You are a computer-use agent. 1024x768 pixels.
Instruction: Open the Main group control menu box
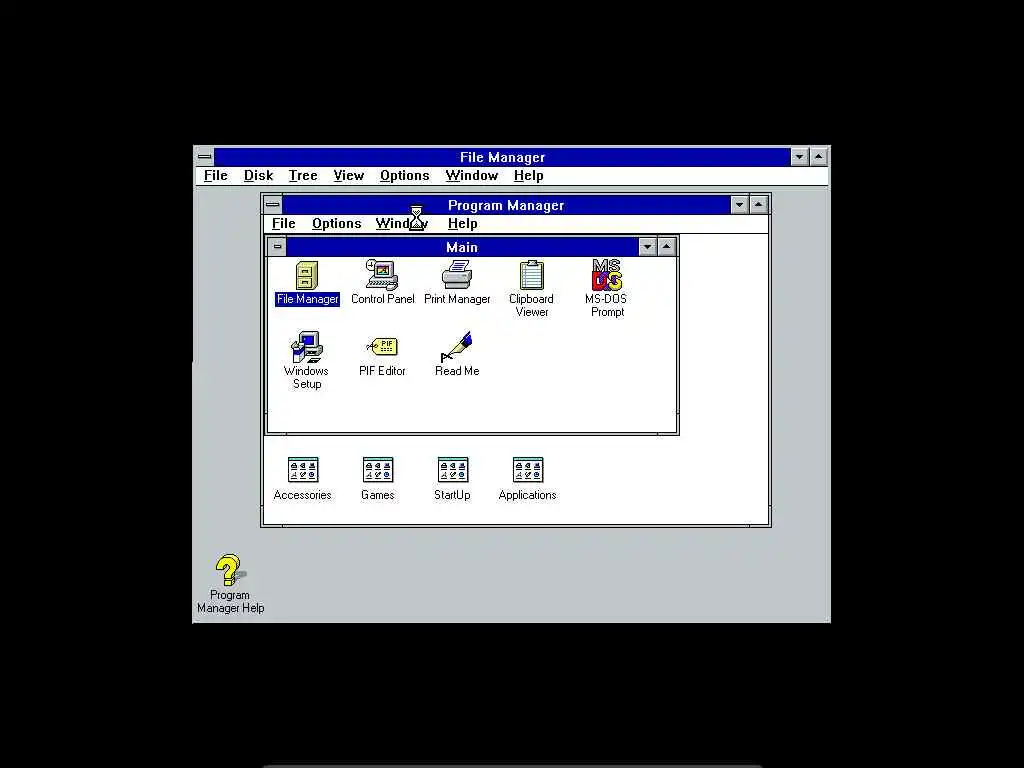[x=277, y=247]
